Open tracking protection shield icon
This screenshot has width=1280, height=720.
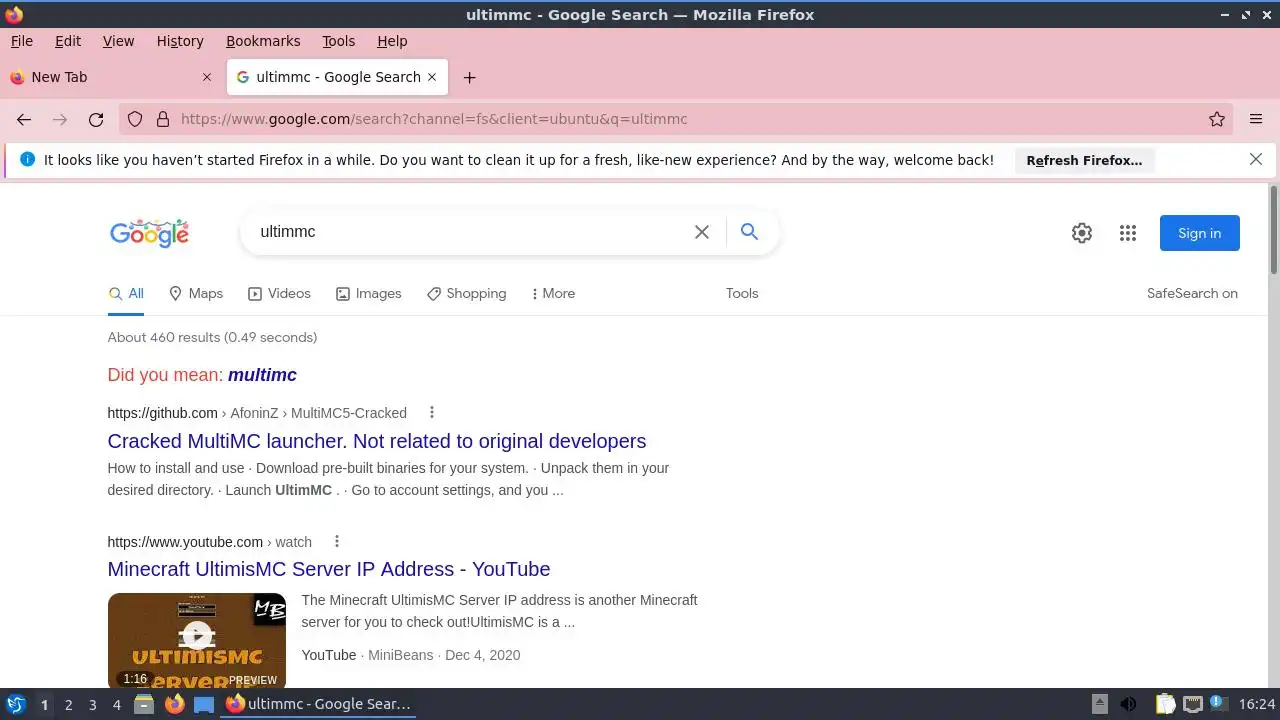(x=135, y=119)
